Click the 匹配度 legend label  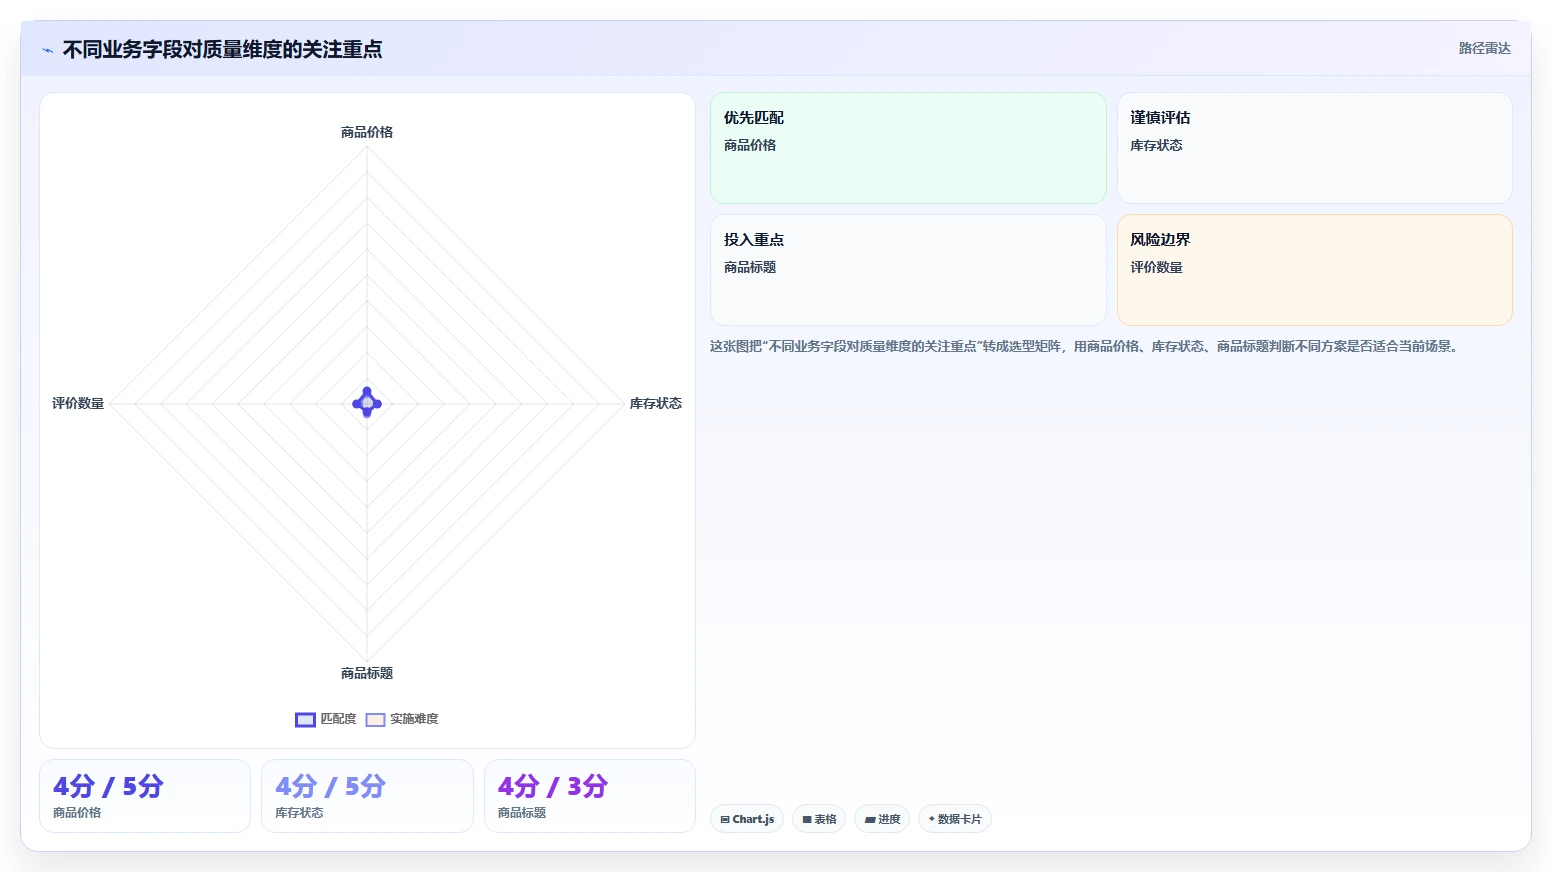(x=338, y=719)
